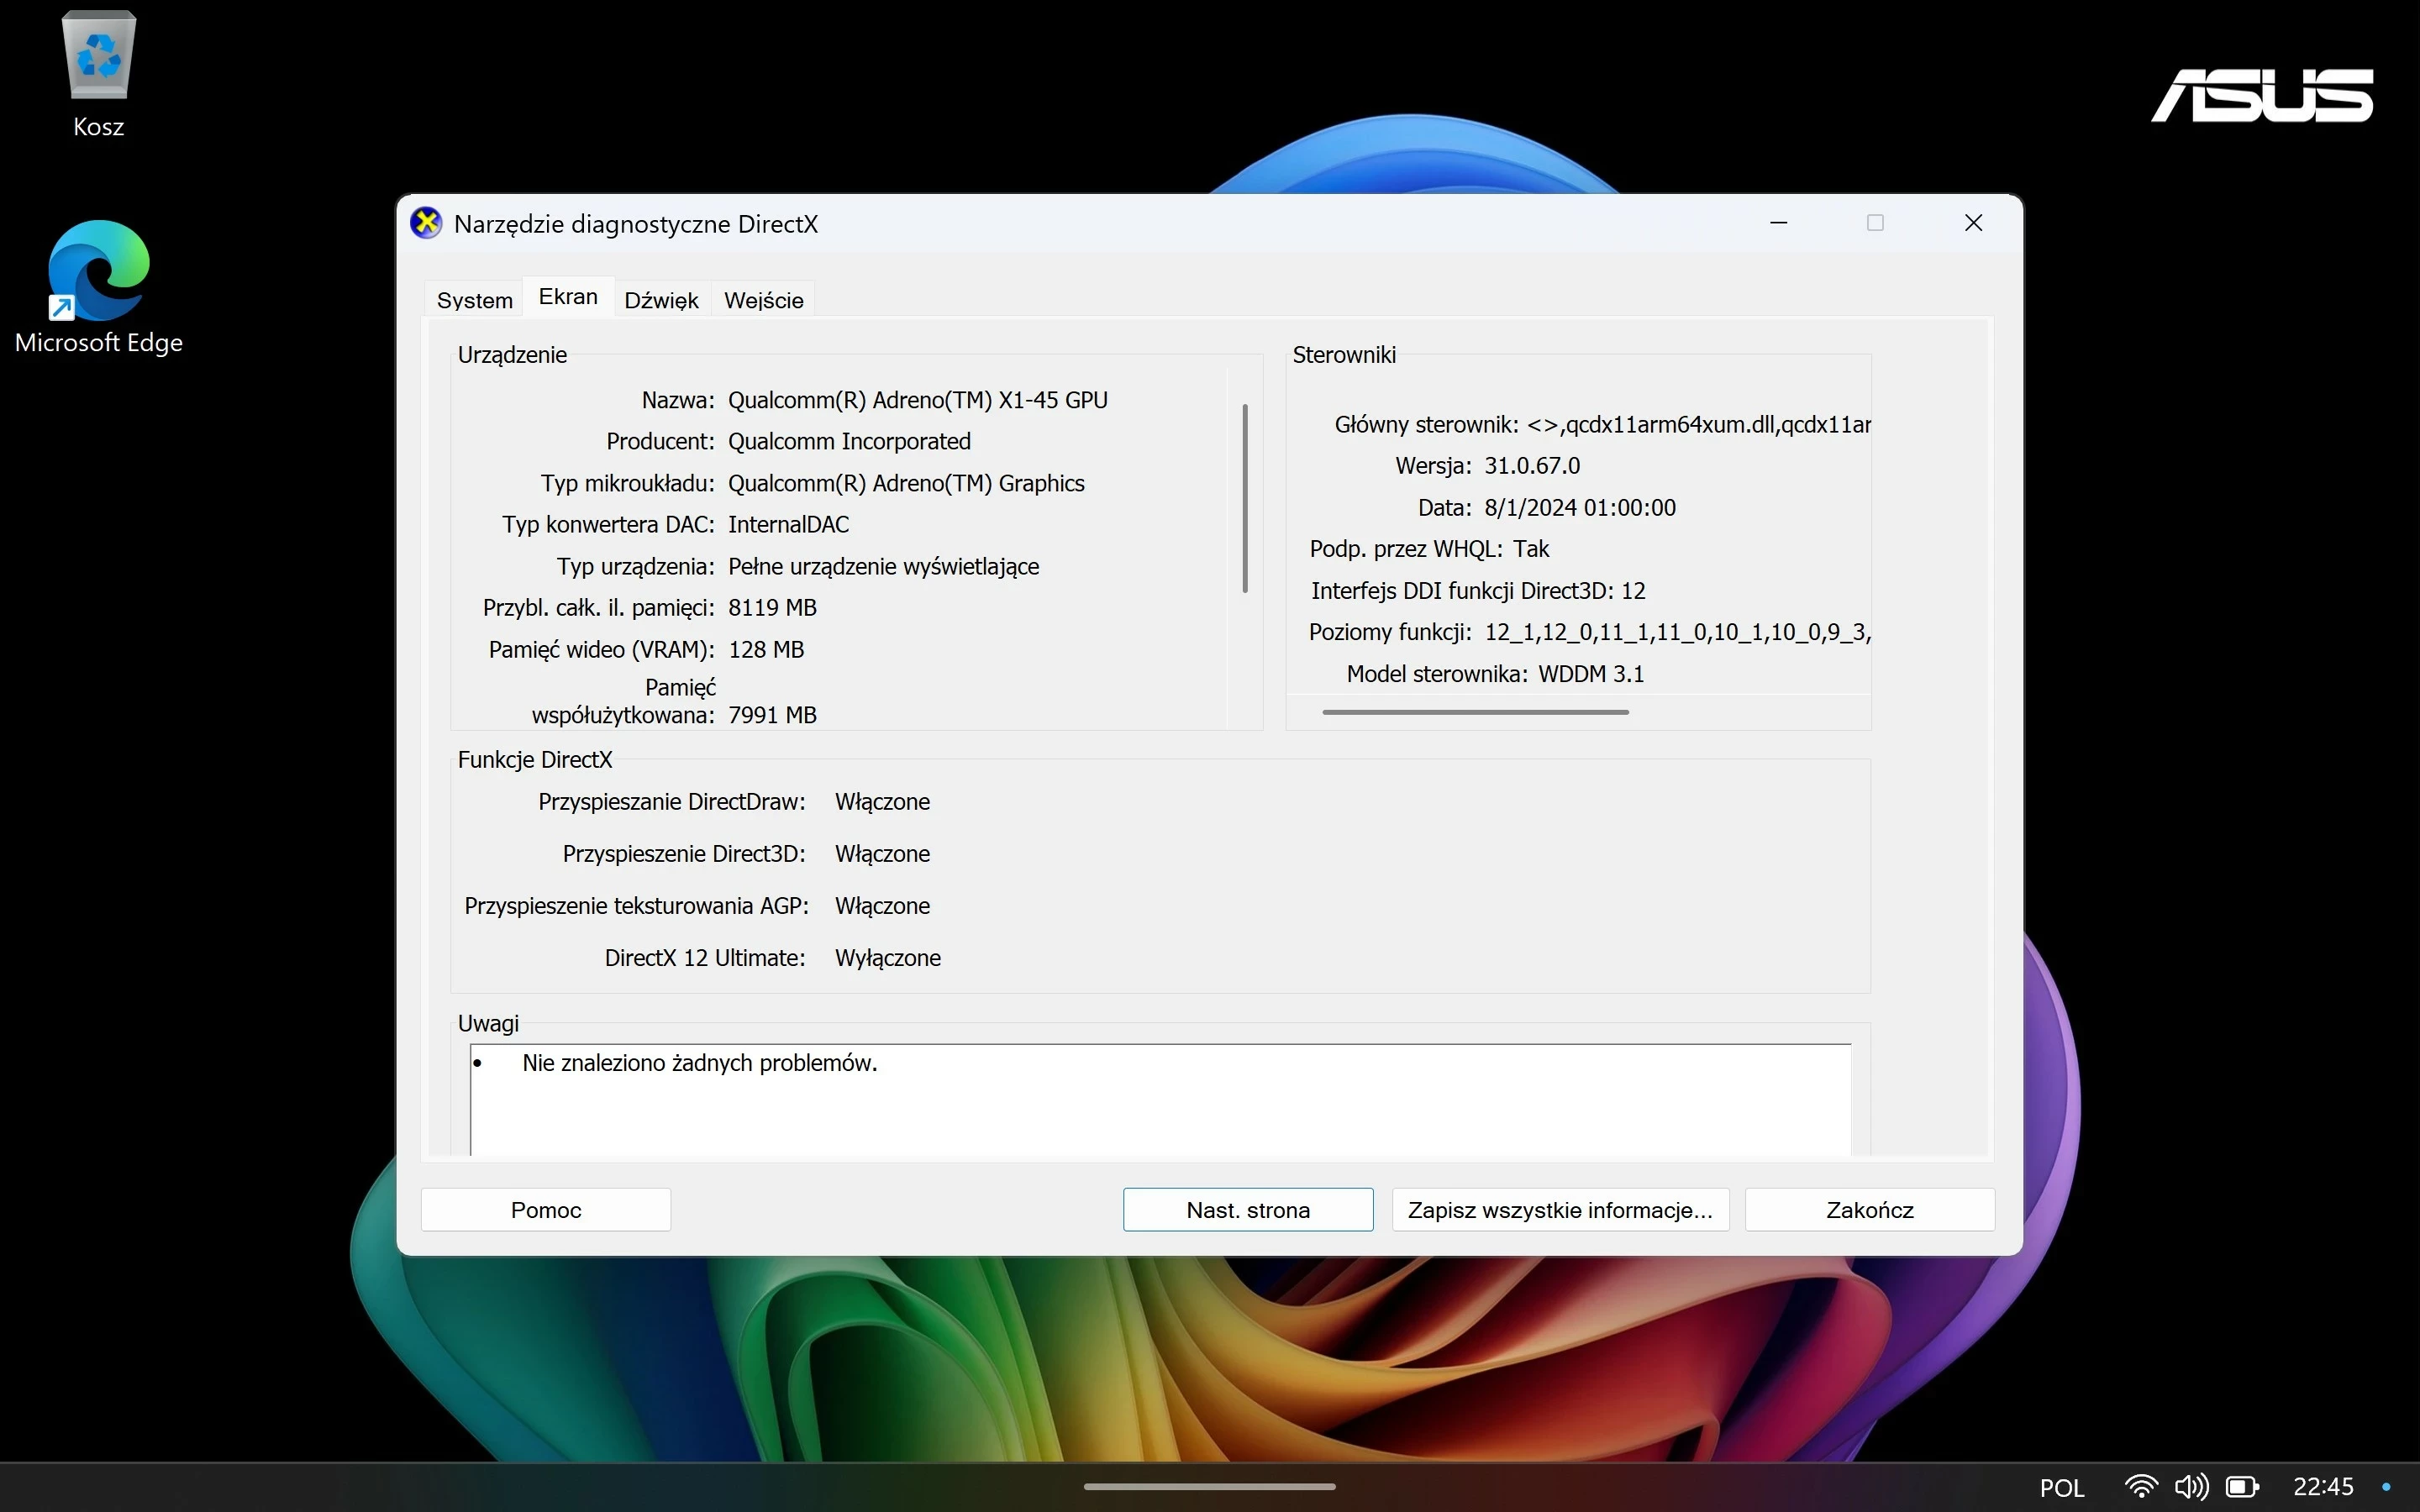Click the Nast. strona button
The image size is (2420, 1512).
[1248, 1209]
